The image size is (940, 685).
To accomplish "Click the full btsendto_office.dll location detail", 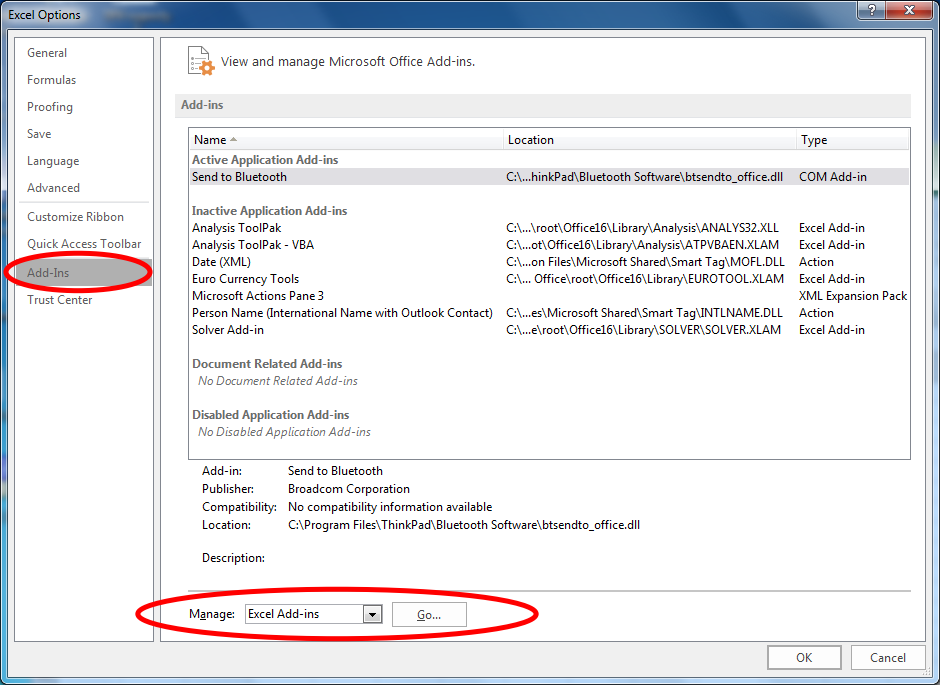I will [x=464, y=525].
